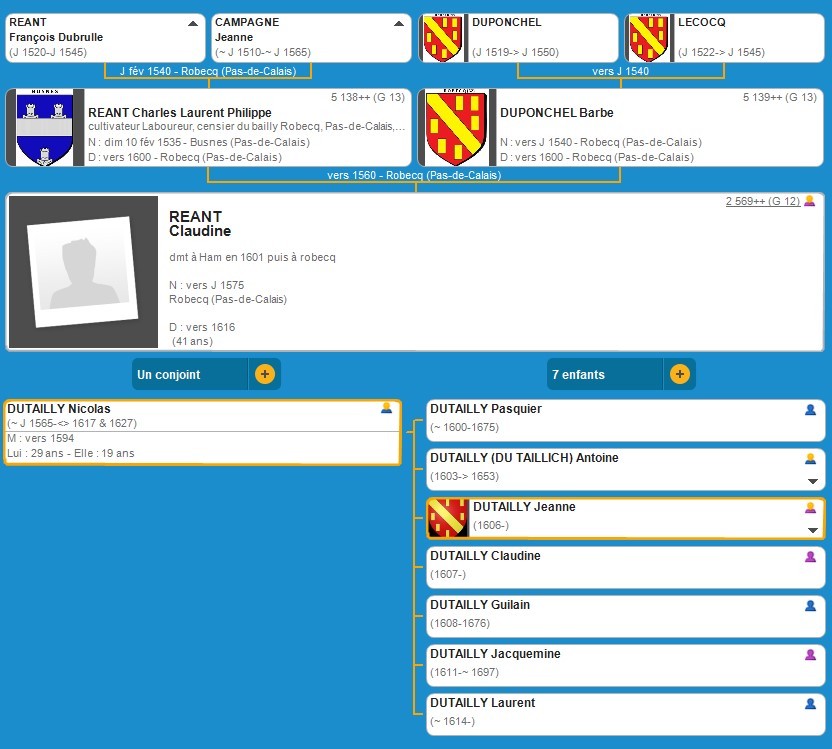Click the plus icon next to Un conjoint
Image resolution: width=832 pixels, height=749 pixels.
click(265, 375)
